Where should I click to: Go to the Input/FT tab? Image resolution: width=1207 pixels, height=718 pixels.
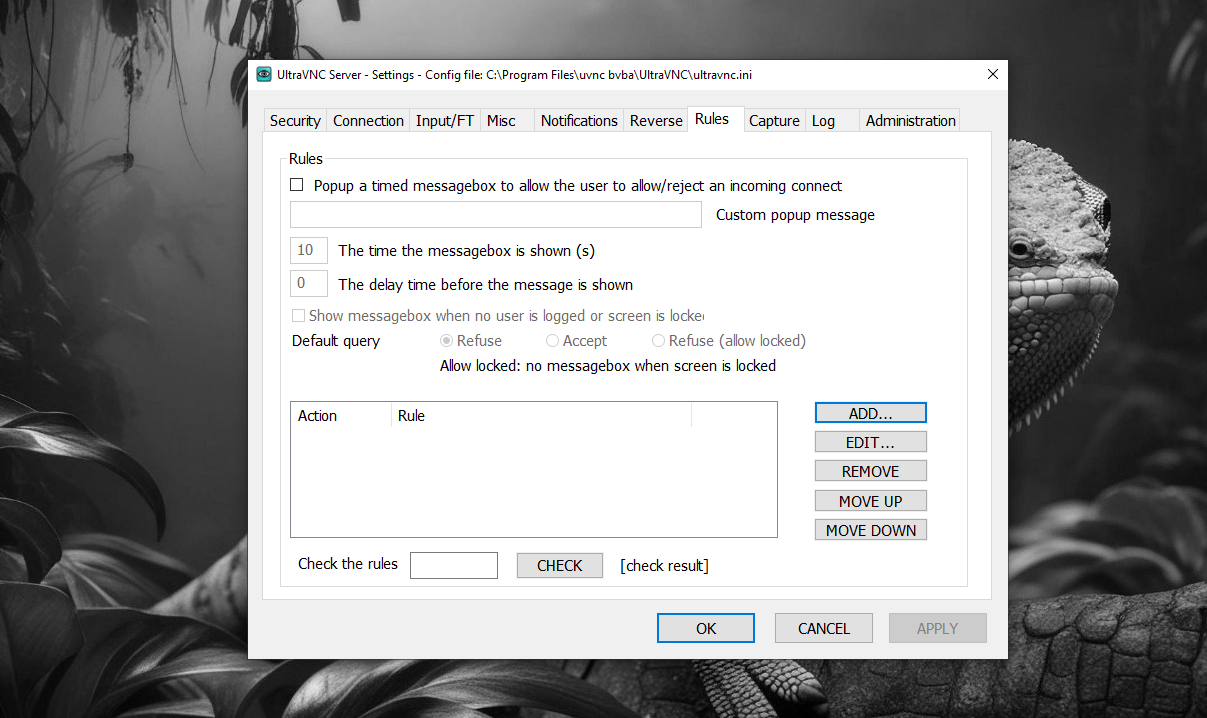coord(444,120)
